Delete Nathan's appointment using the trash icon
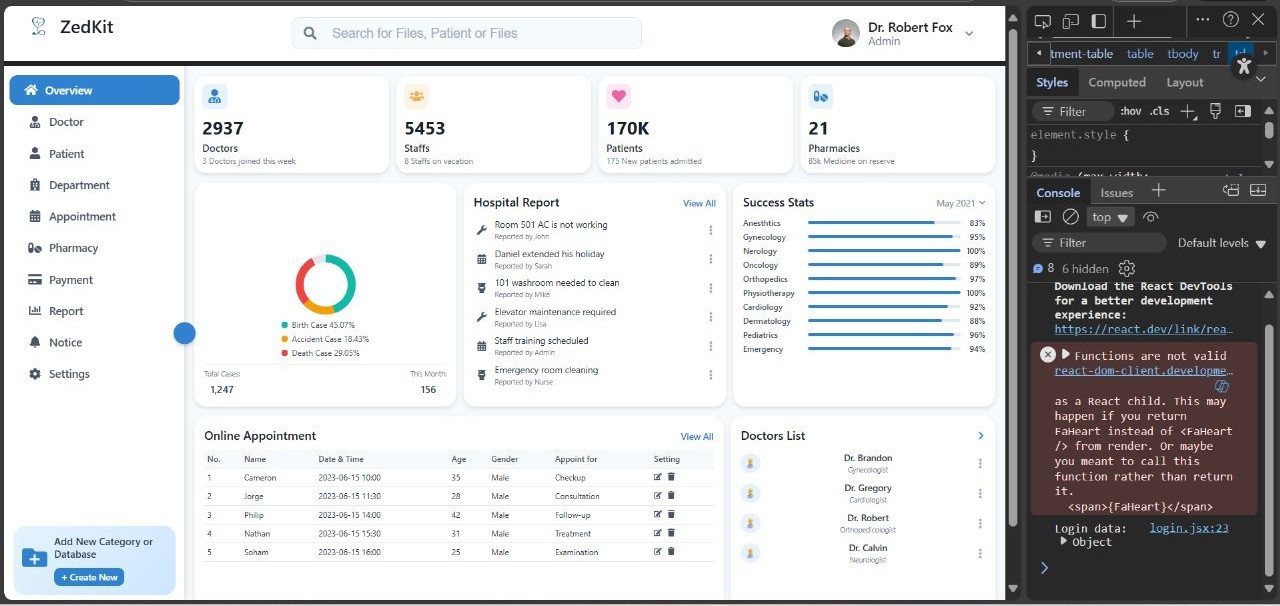1280x606 pixels. click(x=671, y=533)
